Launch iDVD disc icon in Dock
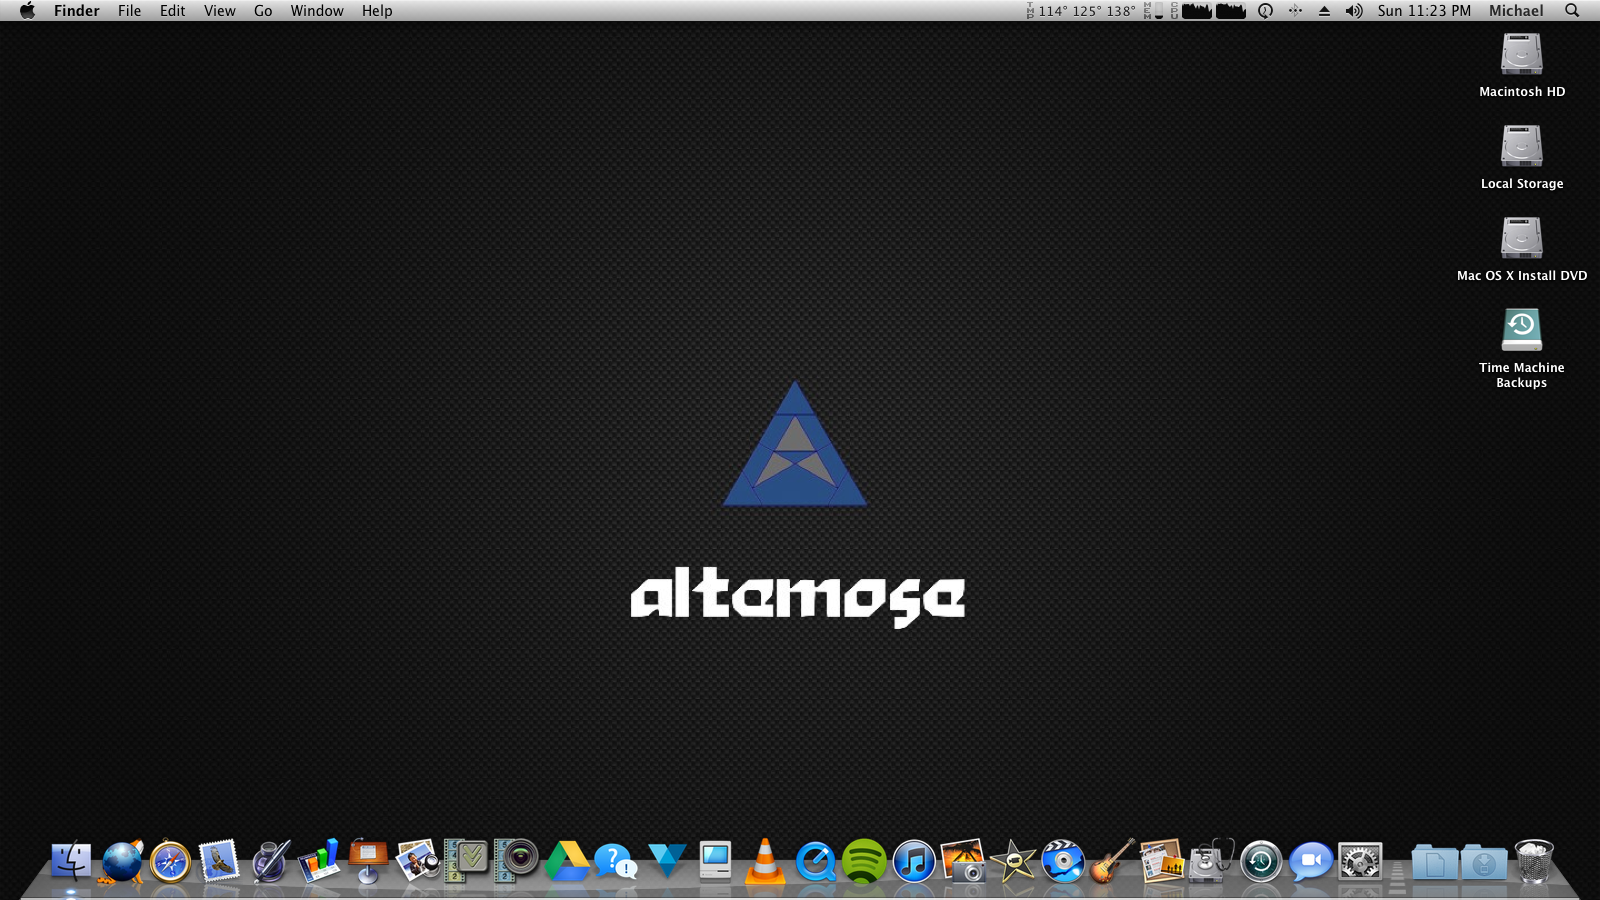This screenshot has height=900, width=1600. pos(1063,861)
